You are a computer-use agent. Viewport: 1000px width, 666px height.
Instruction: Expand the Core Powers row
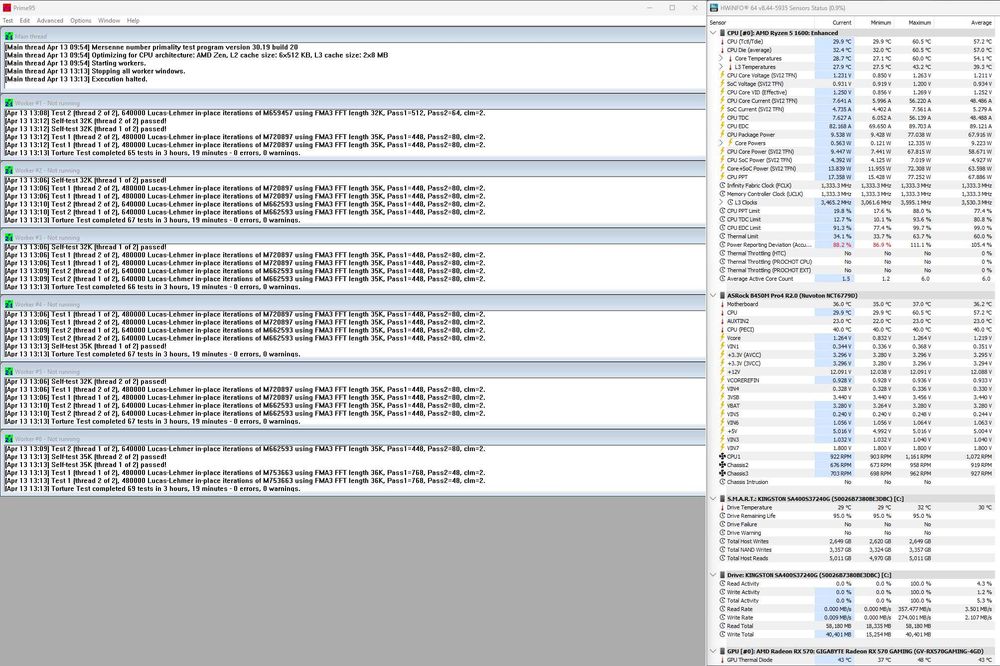721,143
